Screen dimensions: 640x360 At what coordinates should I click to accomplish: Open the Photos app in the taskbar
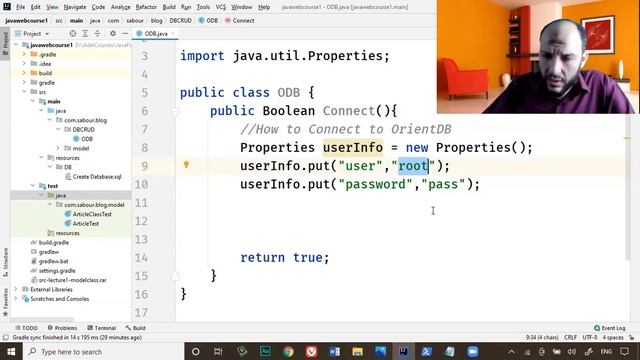pos(380,351)
